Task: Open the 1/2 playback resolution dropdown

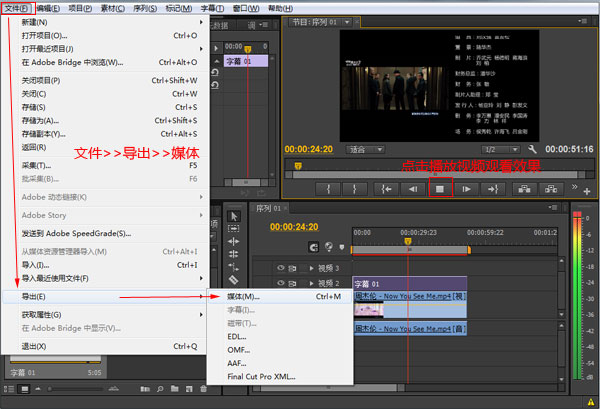Action: tap(501, 150)
